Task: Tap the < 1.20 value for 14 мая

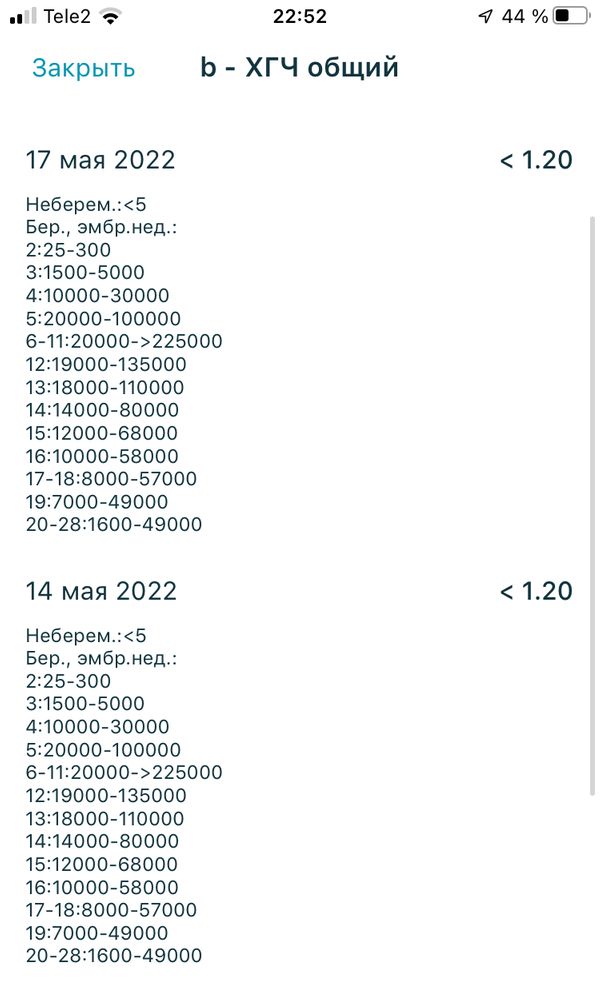Action: pyautogui.click(x=536, y=591)
